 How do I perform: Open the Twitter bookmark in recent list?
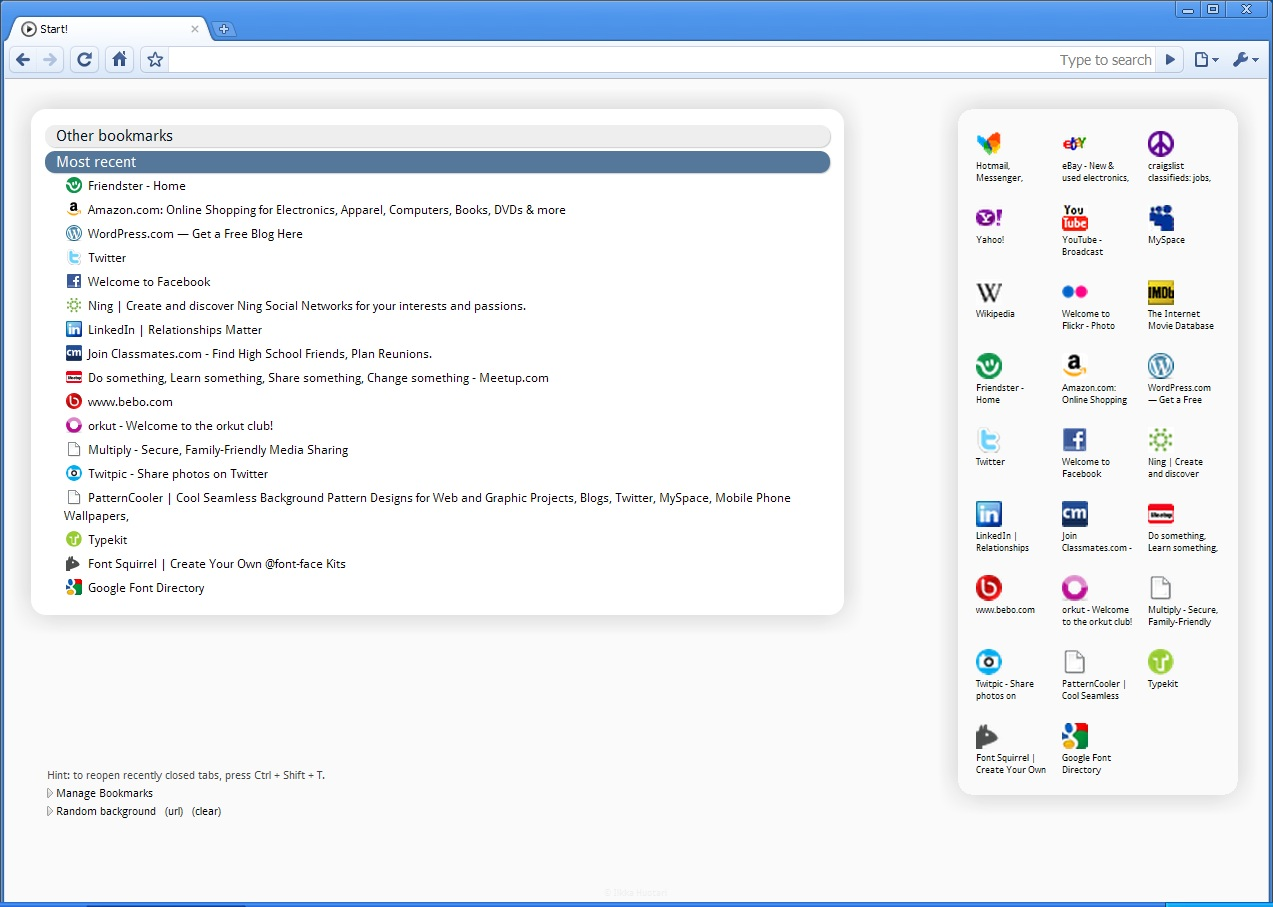(x=107, y=258)
